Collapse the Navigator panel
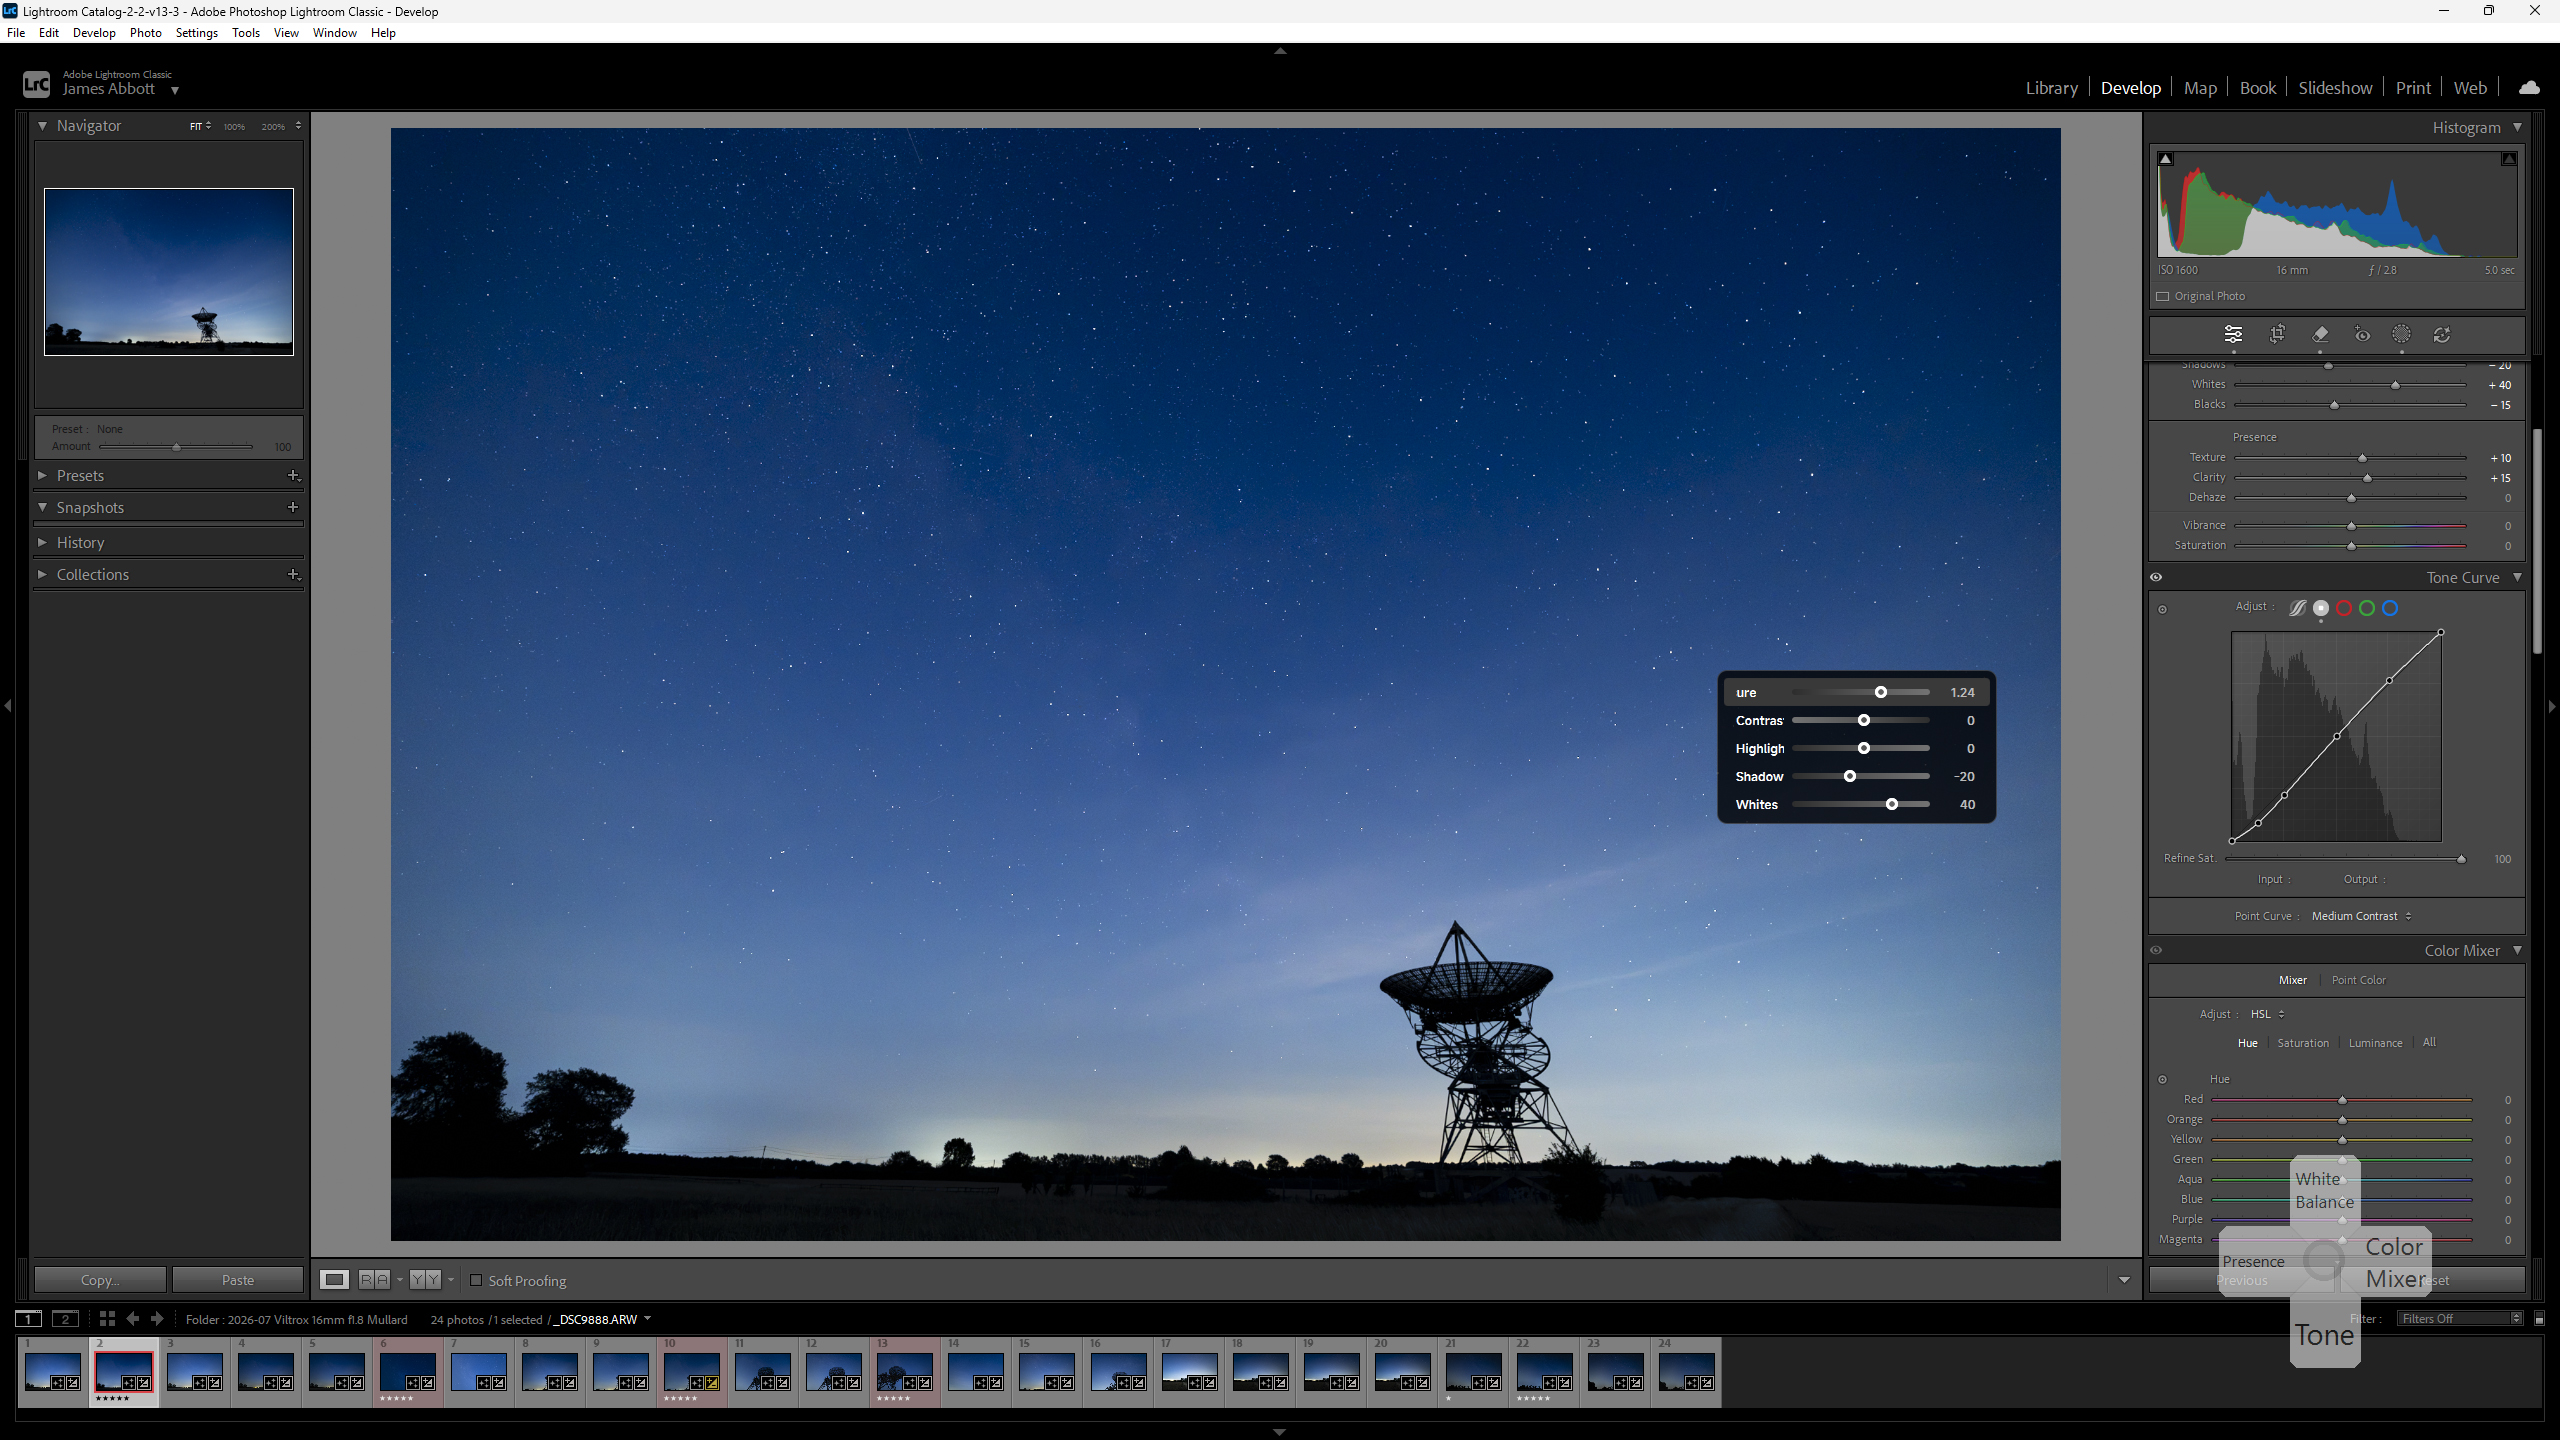2560x1440 pixels. 42,126
